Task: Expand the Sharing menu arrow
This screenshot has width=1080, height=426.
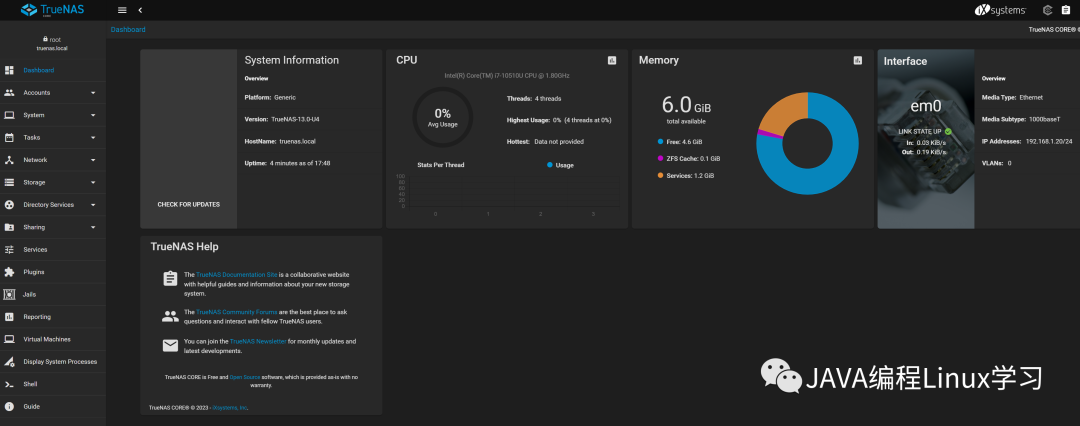Action: (x=93, y=227)
